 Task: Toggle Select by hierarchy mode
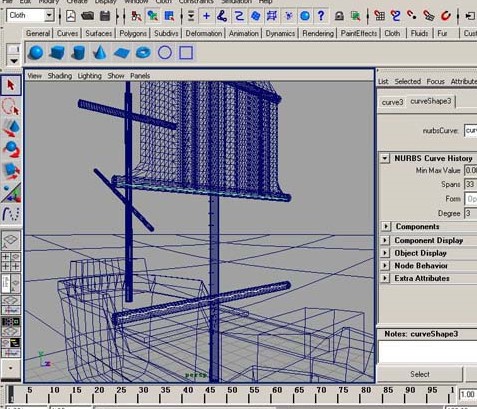[136, 16]
